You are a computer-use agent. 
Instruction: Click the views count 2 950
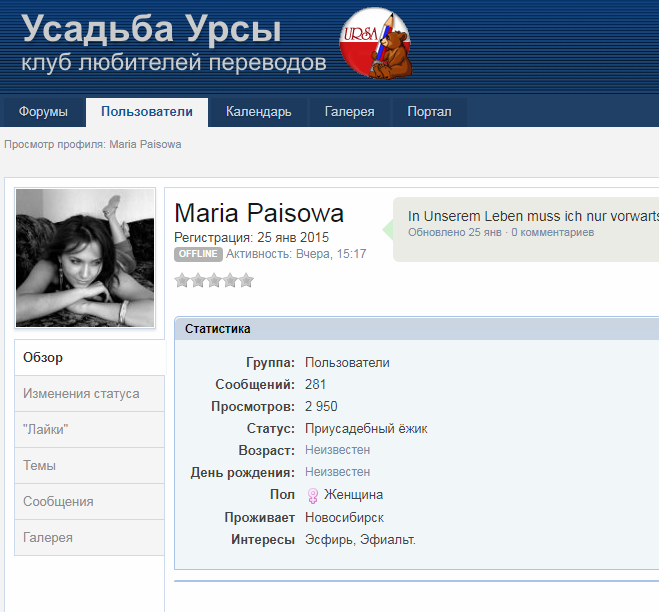[321, 406]
